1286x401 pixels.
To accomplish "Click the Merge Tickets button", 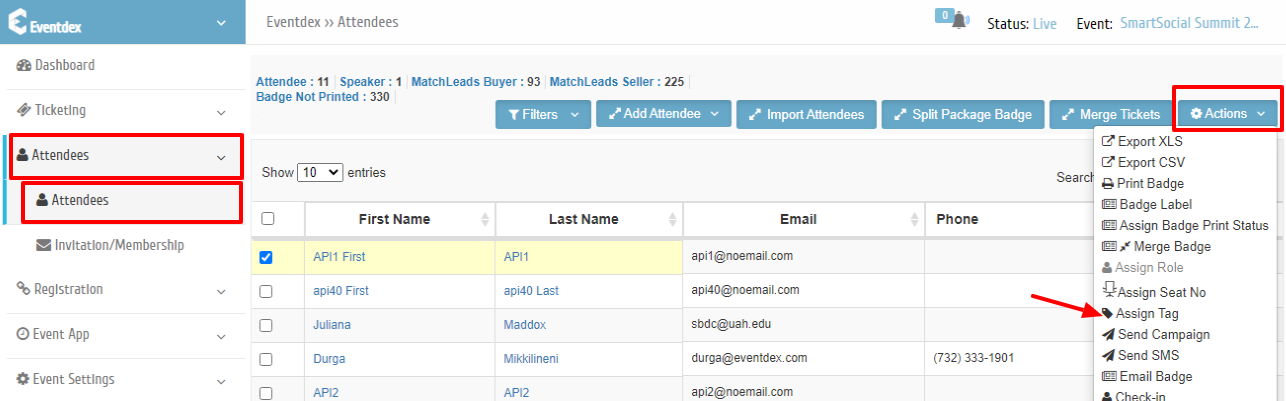I will point(1111,115).
